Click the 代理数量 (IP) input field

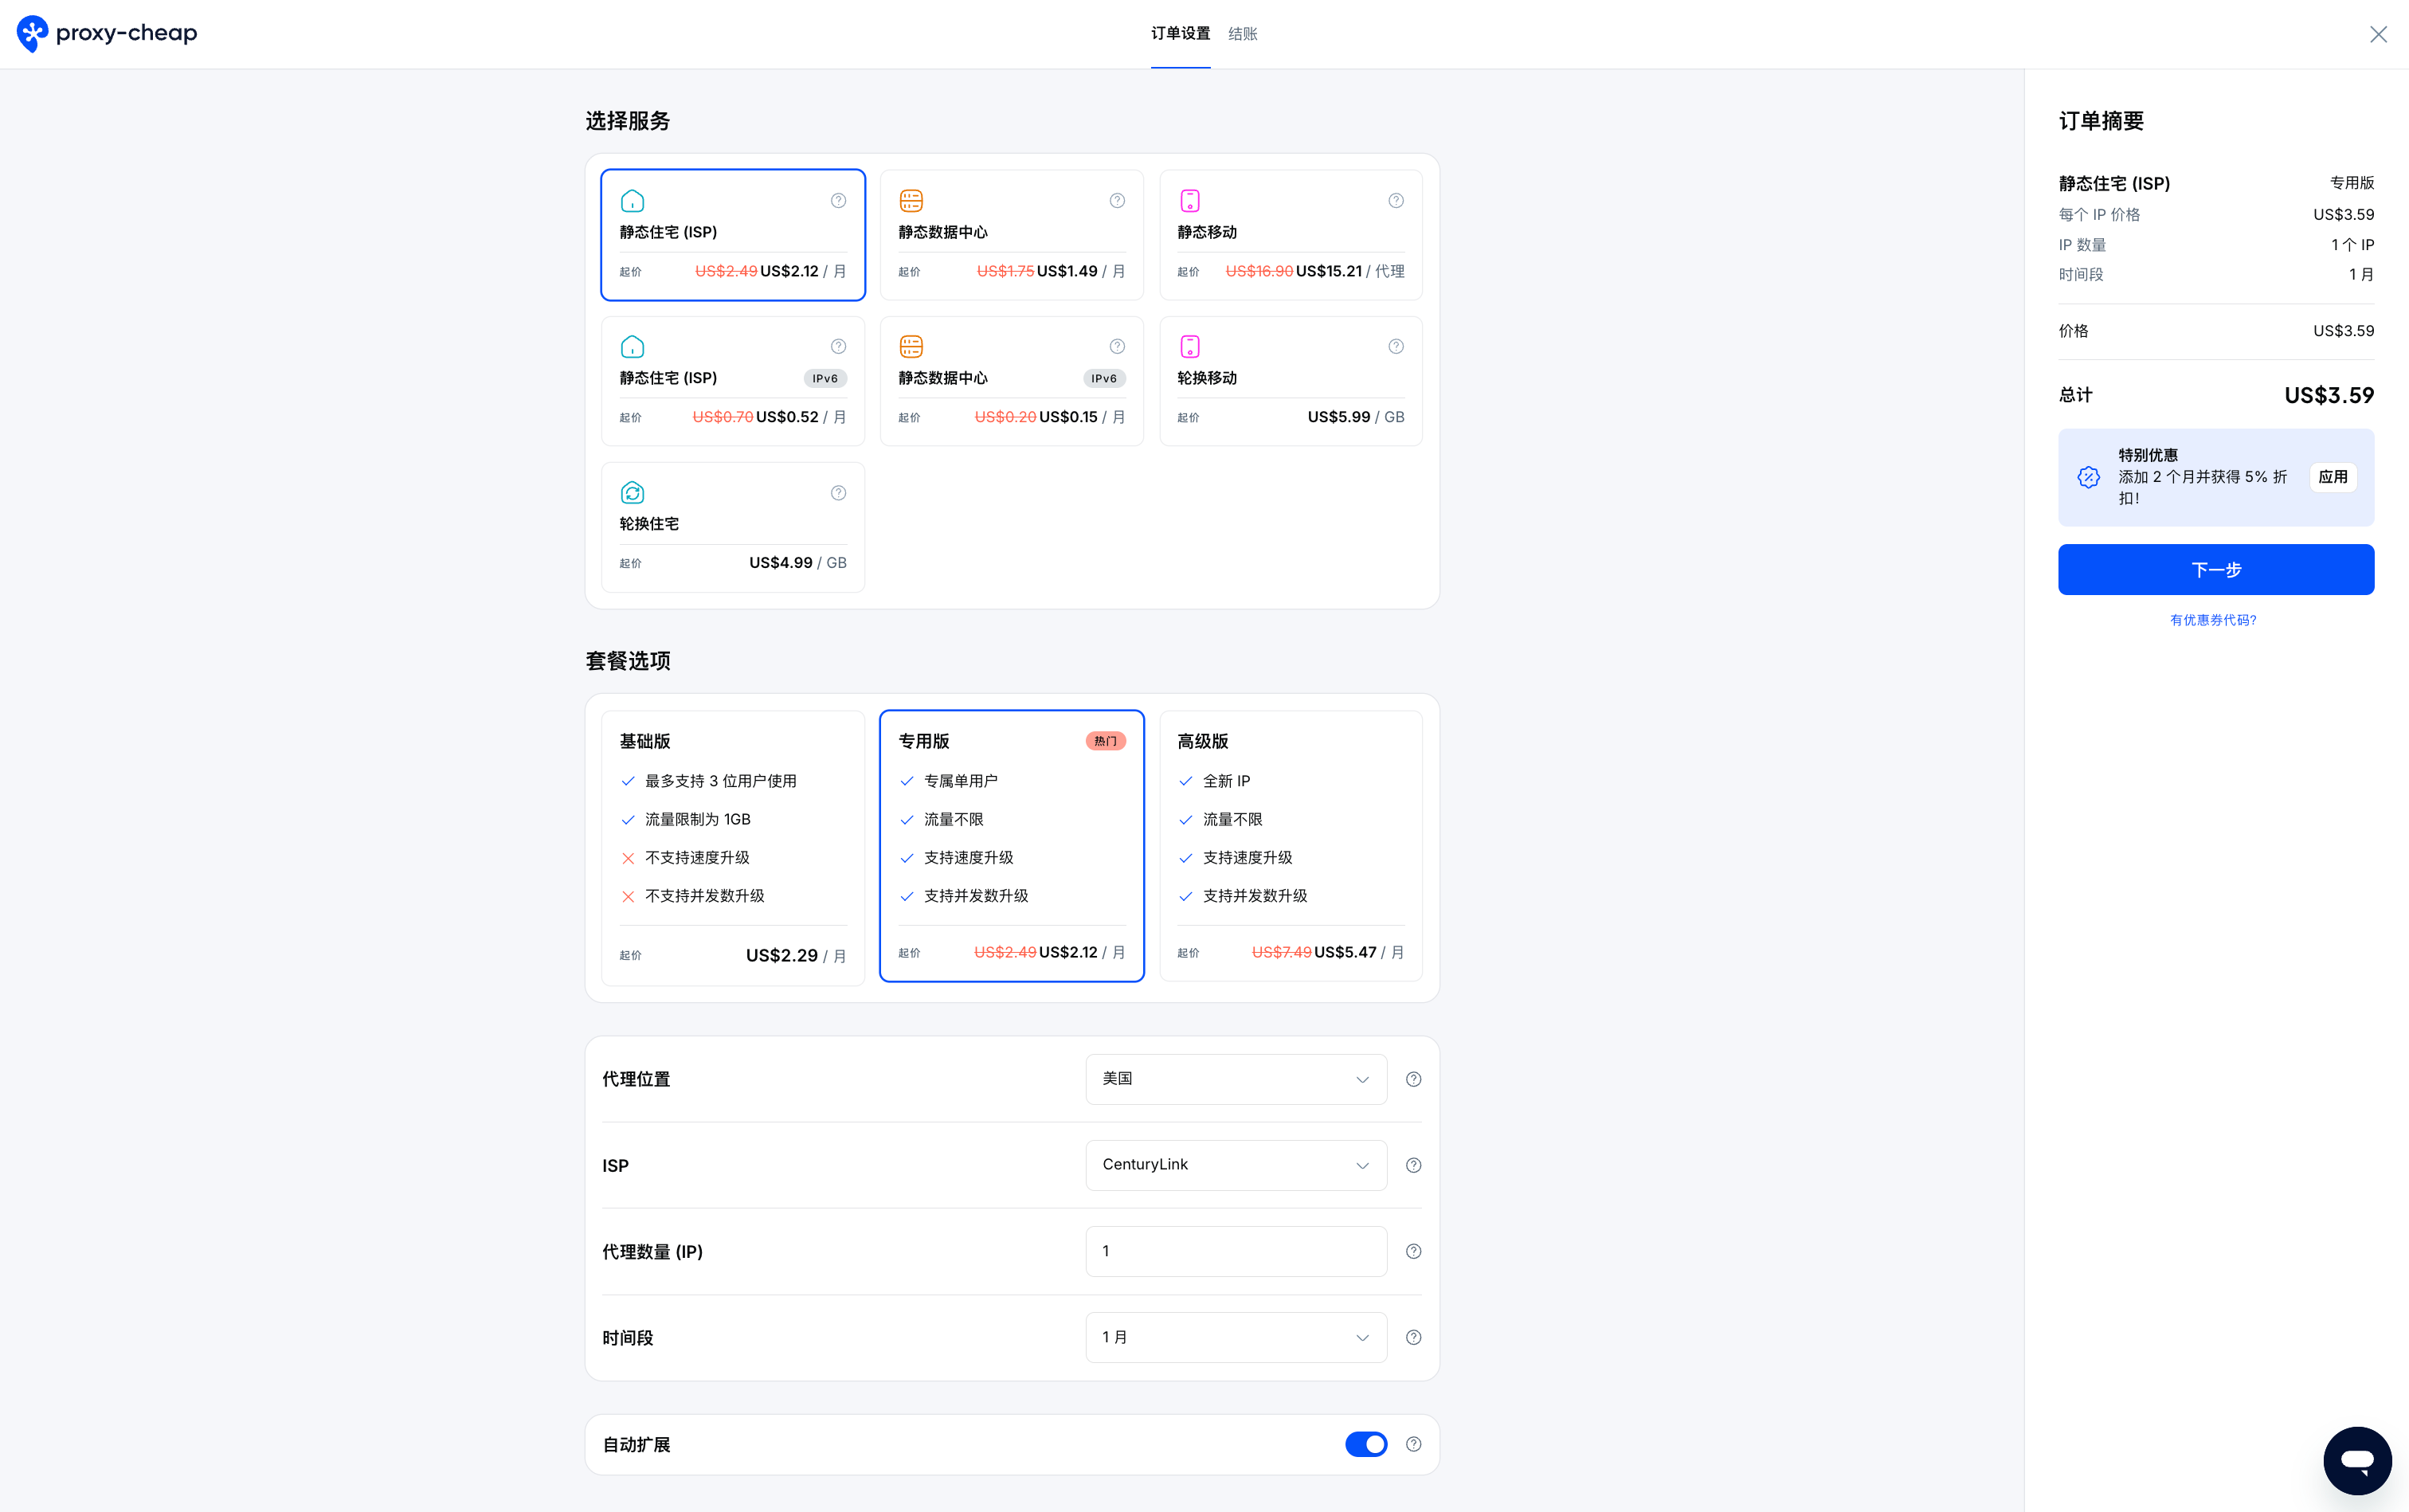click(x=1235, y=1251)
